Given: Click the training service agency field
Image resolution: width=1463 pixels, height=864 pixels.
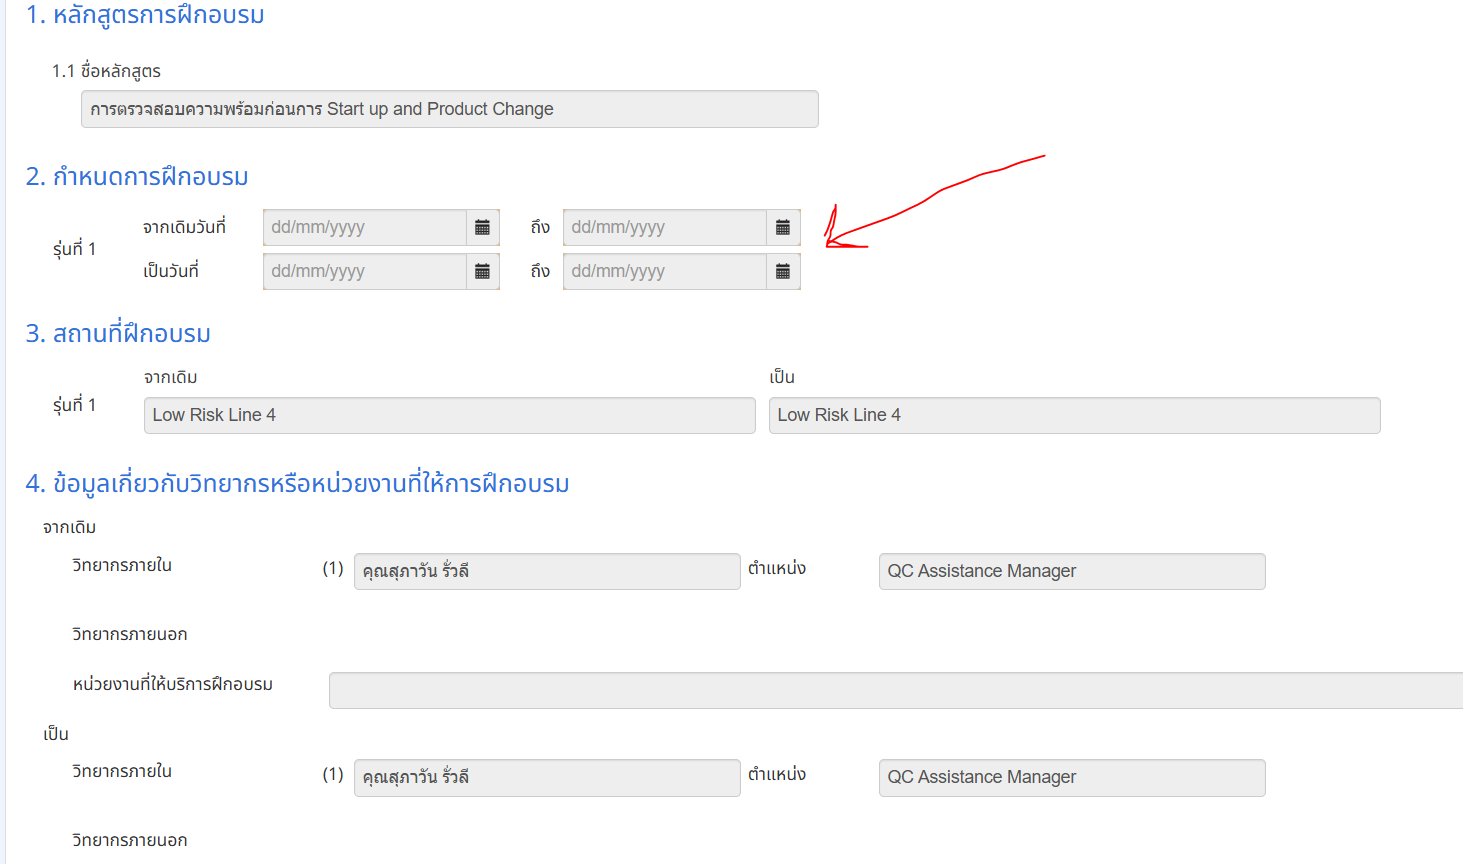Looking at the screenshot, I should point(895,691).
